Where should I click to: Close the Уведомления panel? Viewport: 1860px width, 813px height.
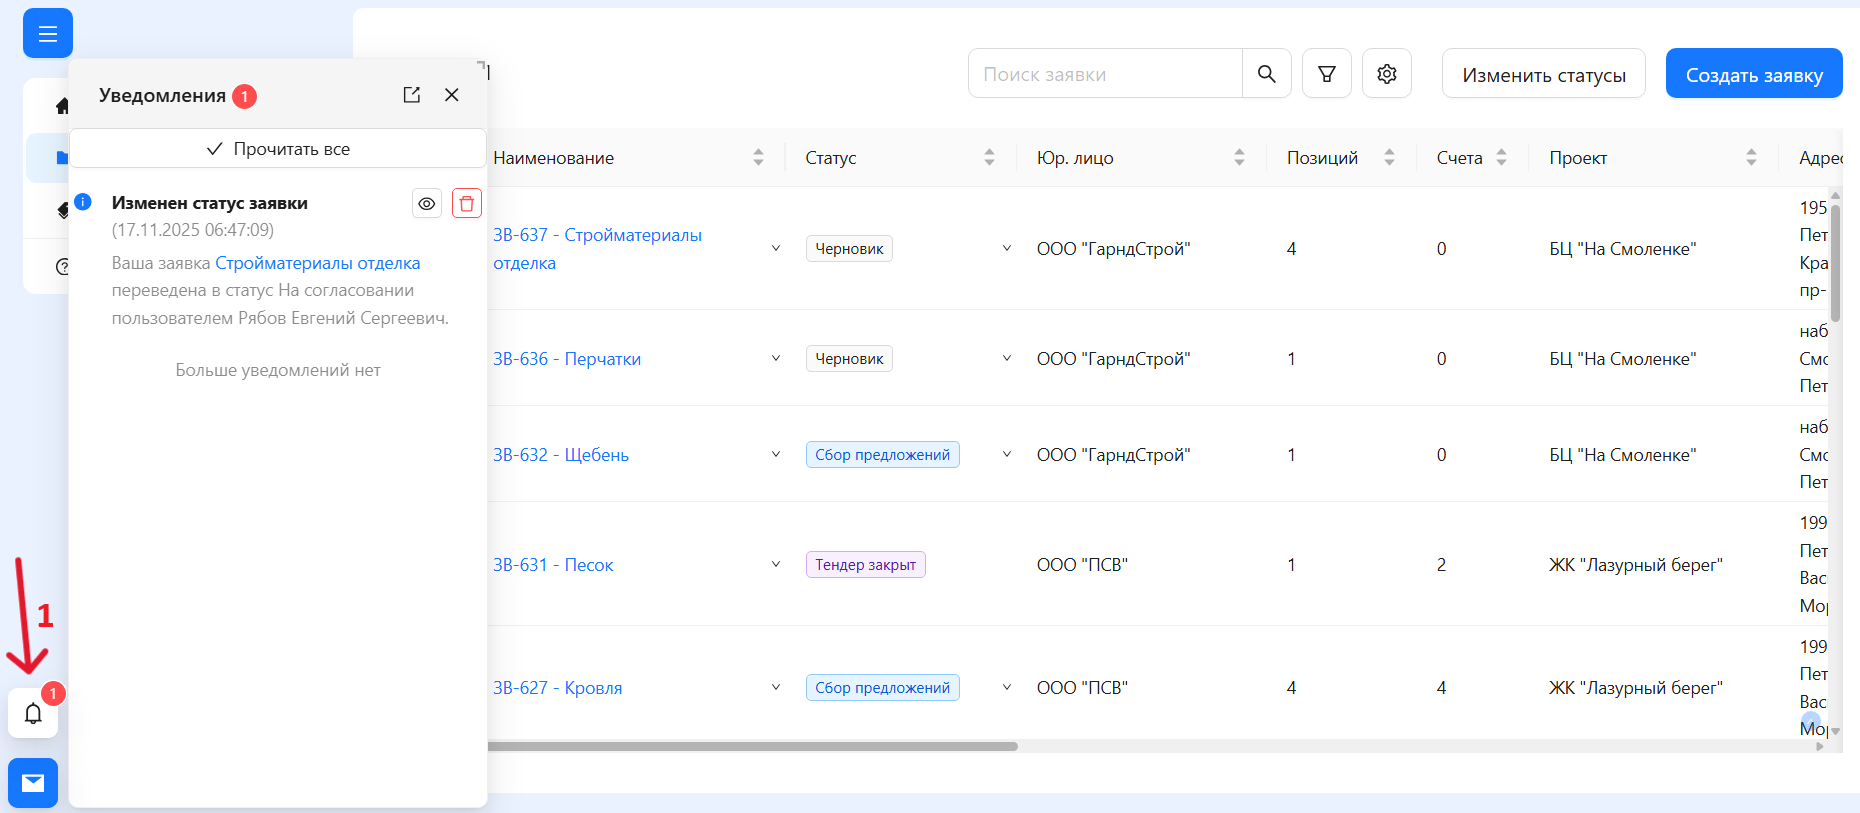pos(452,95)
